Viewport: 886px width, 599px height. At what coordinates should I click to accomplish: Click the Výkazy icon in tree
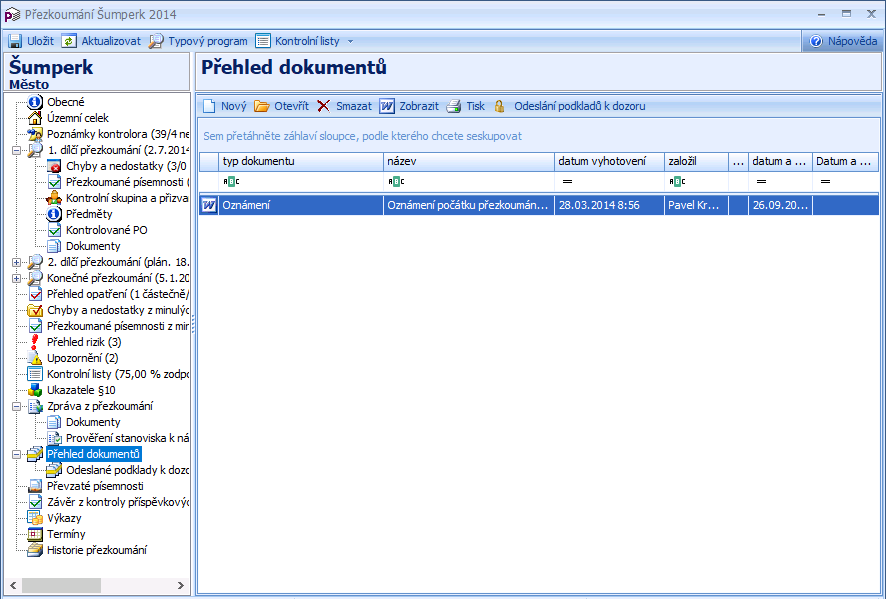click(x=35, y=518)
